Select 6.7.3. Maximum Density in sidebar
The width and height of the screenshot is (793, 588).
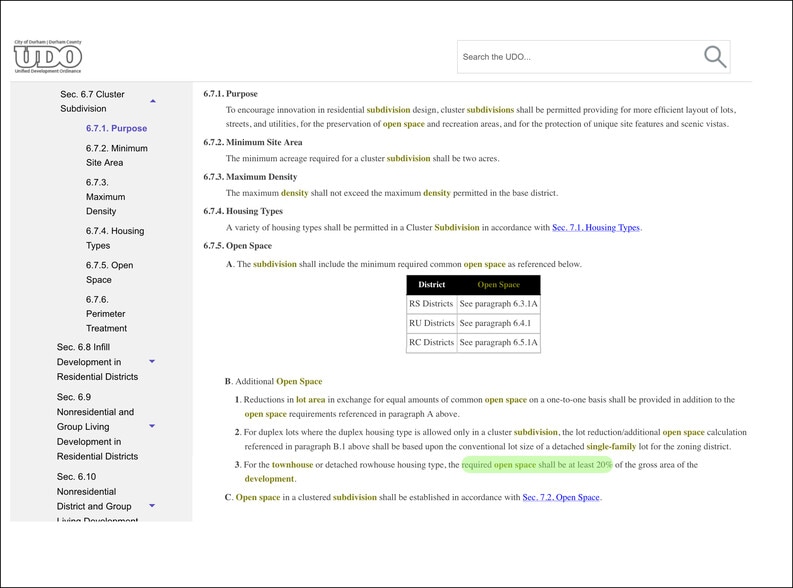105,197
